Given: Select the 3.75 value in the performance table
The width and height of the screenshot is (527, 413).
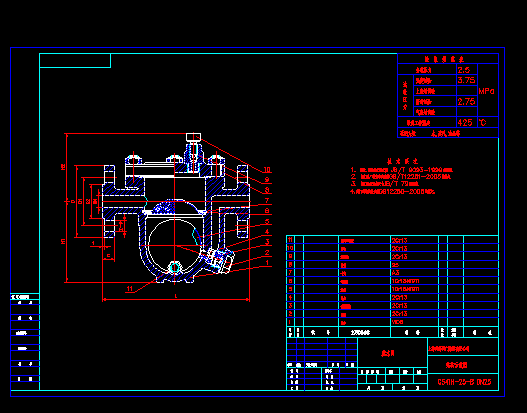Looking at the screenshot, I should [467, 80].
